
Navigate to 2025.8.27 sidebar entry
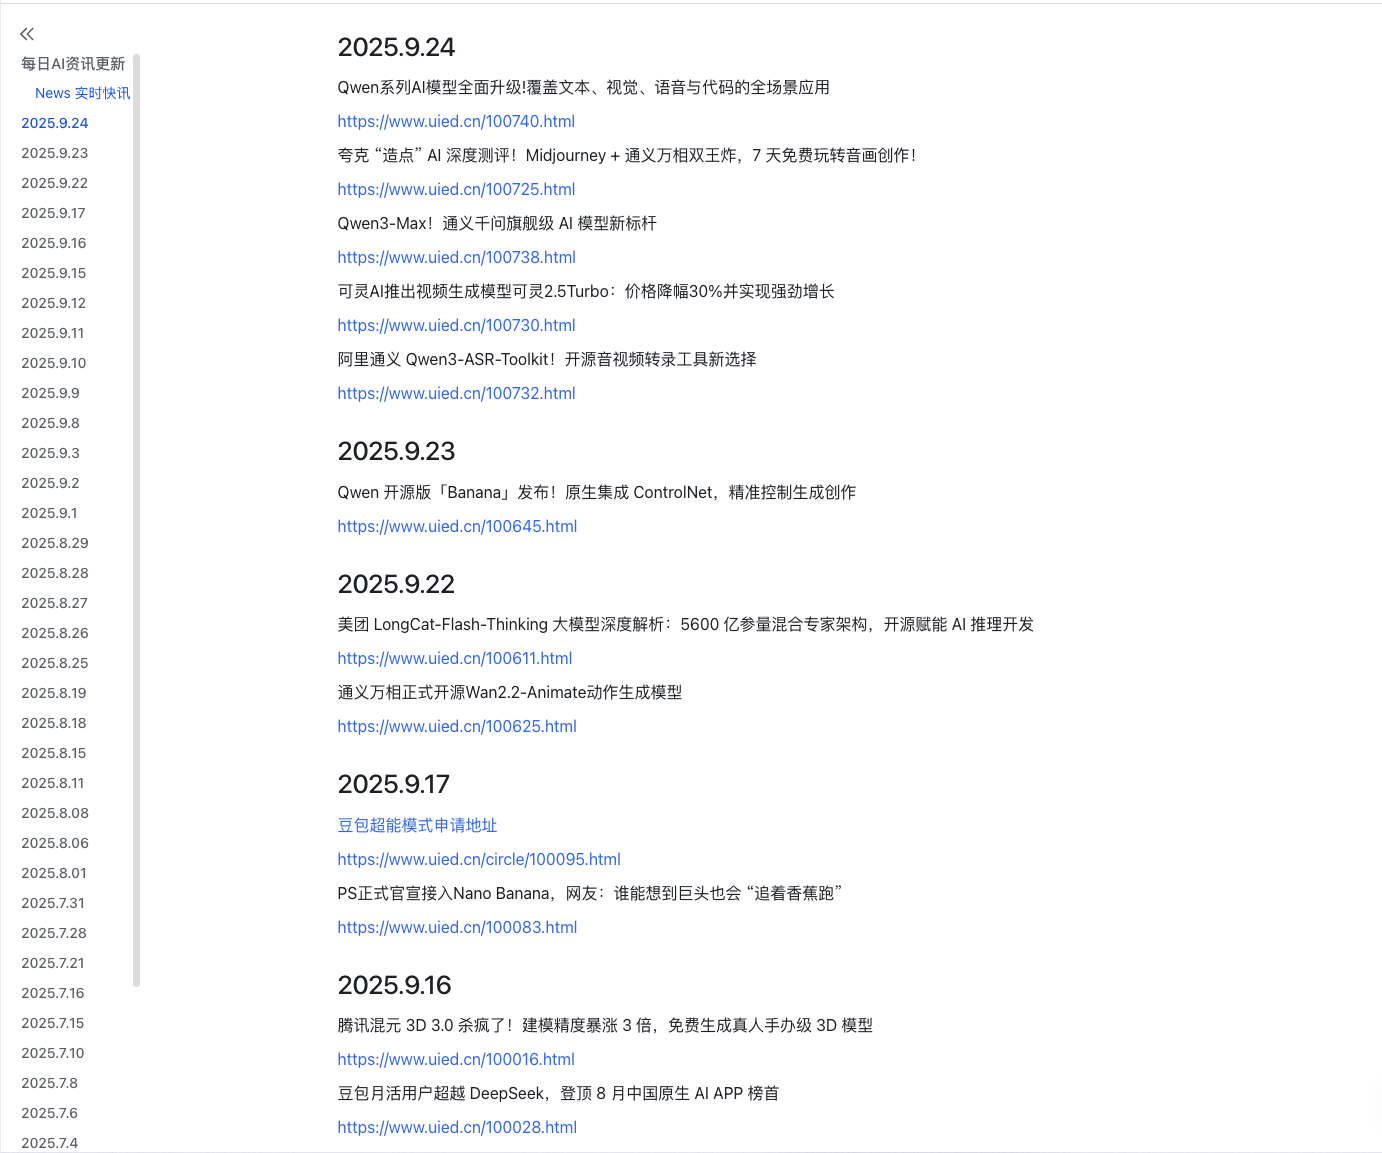[55, 603]
